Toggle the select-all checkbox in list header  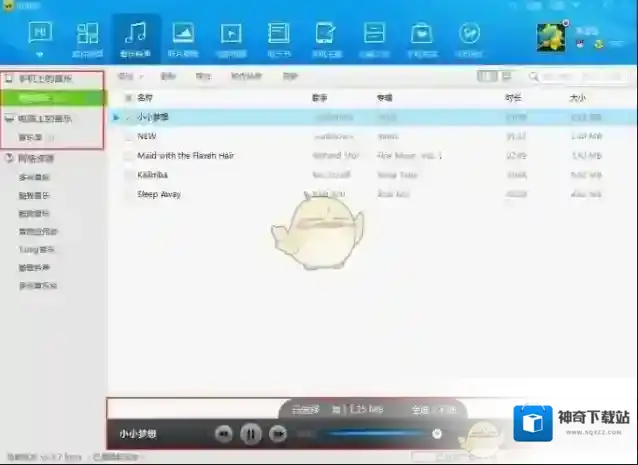pyautogui.click(x=128, y=98)
